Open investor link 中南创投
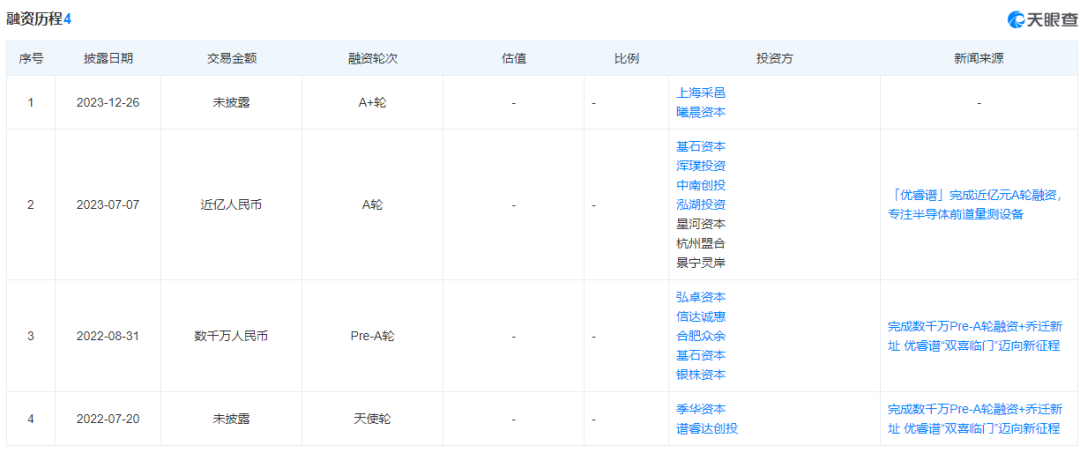This screenshot has width=1080, height=453. [701, 185]
